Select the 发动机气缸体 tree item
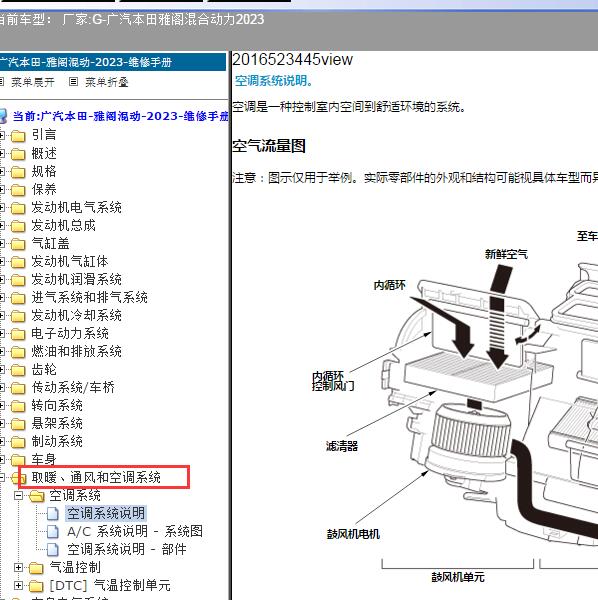This screenshot has width=598, height=600. point(70,261)
